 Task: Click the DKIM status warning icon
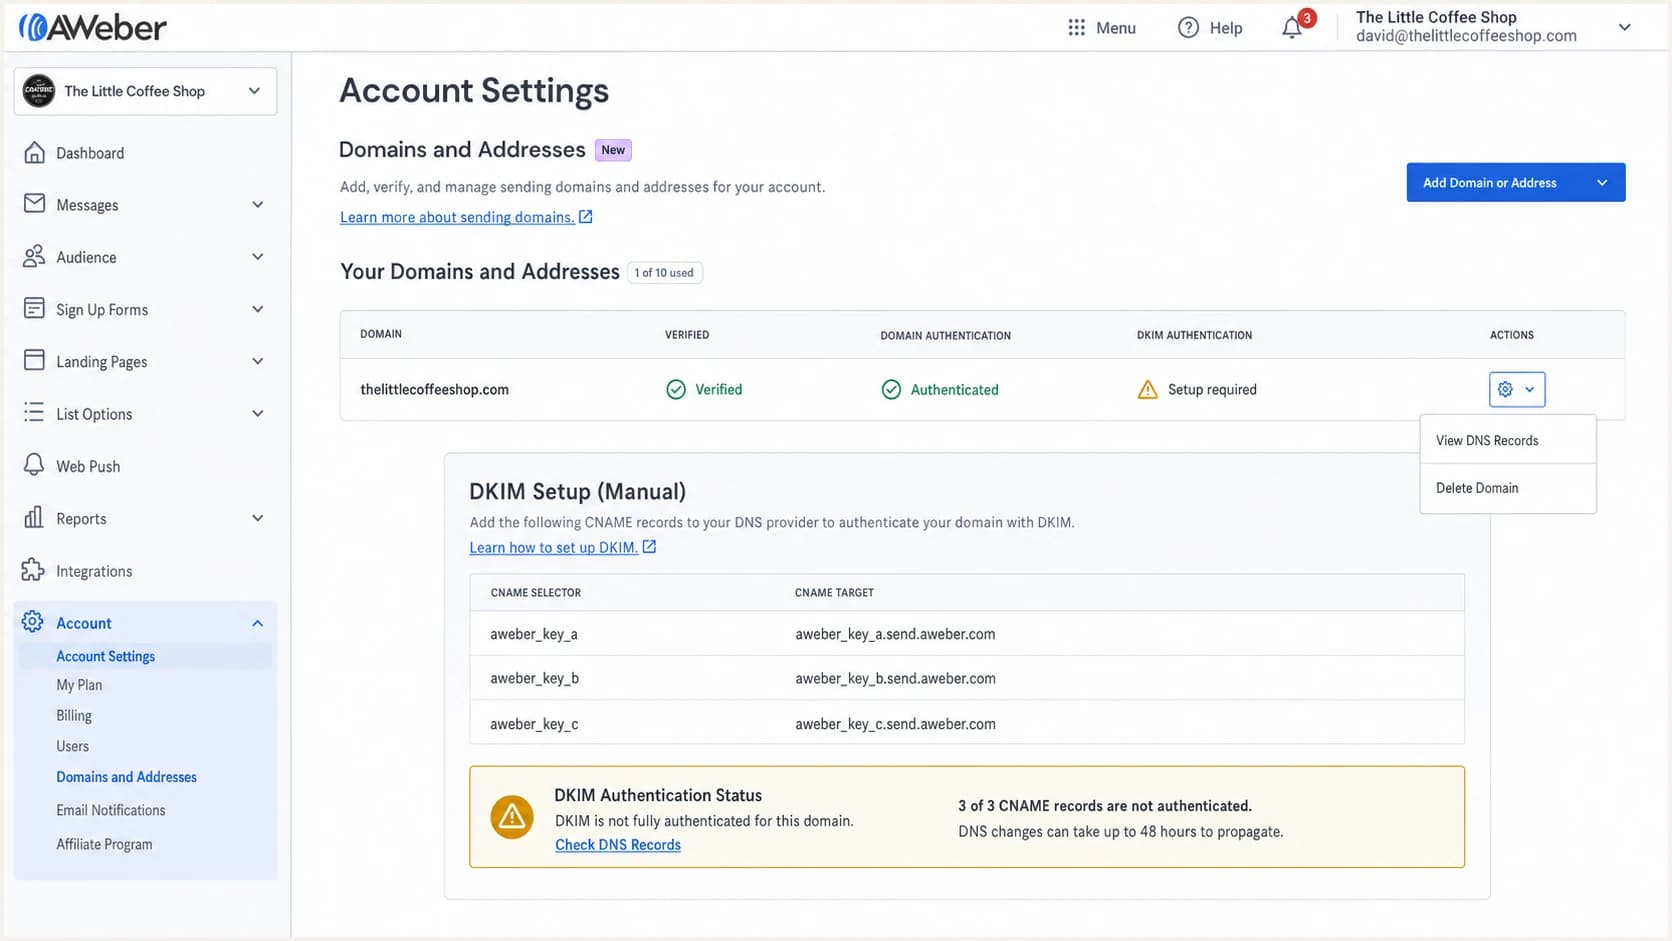click(x=512, y=817)
